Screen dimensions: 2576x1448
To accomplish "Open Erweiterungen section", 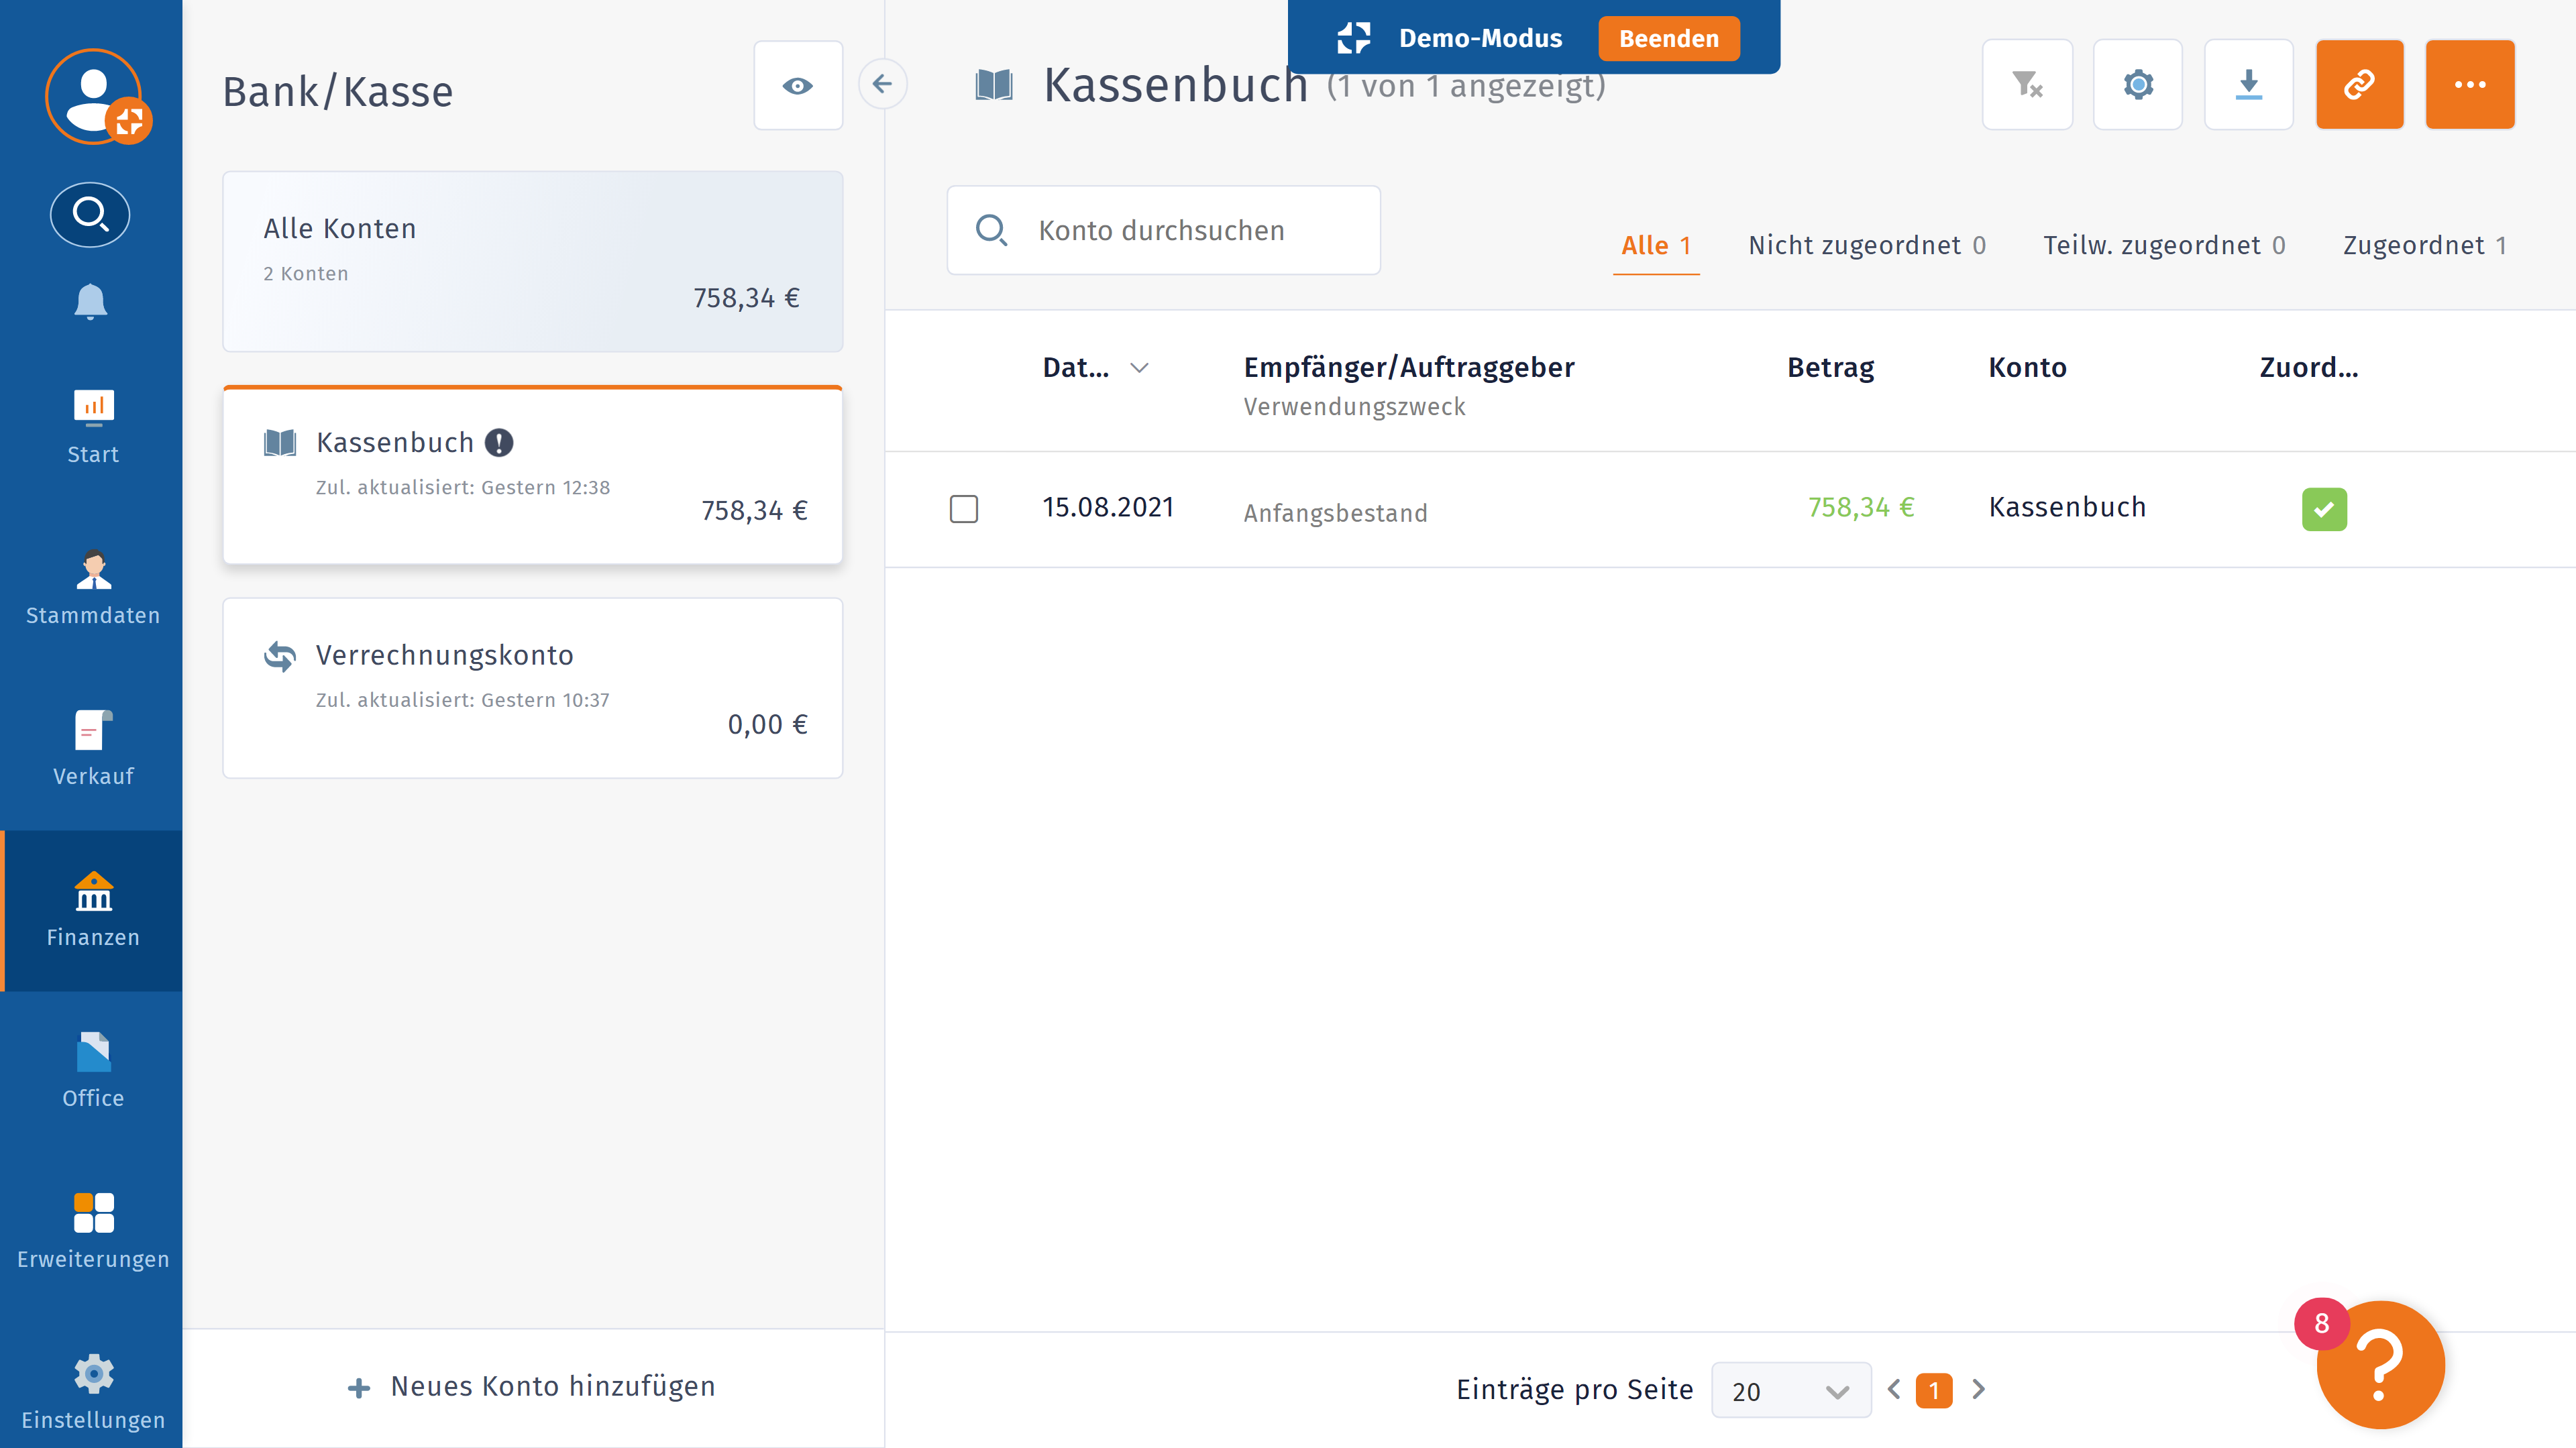I will pos(92,1232).
